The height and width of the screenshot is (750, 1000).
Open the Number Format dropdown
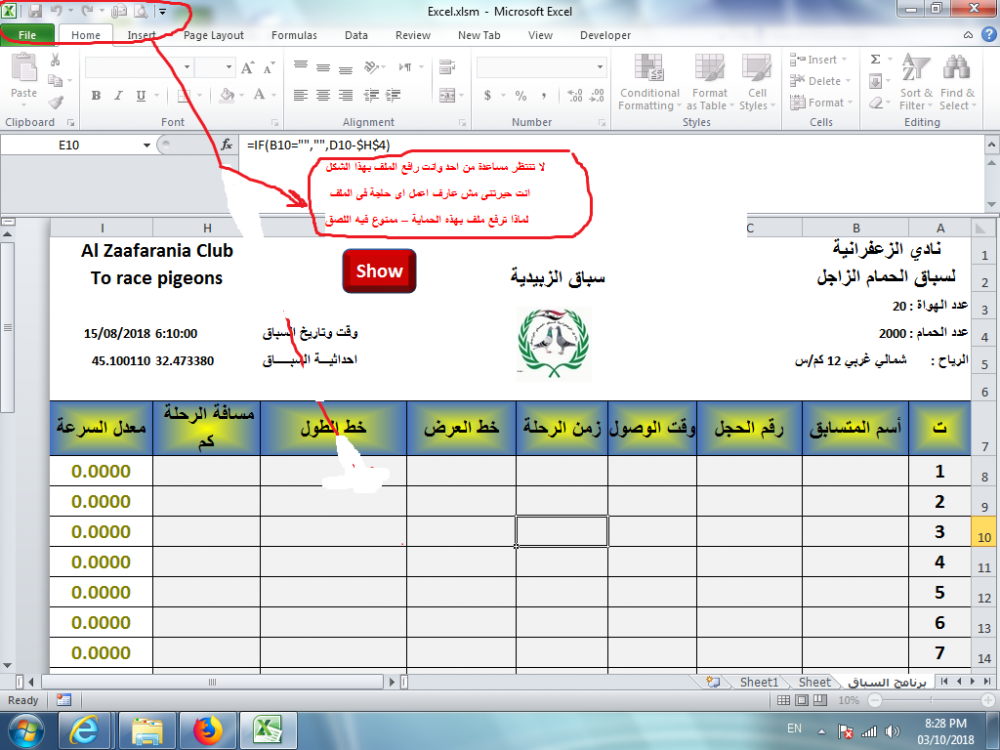(x=600, y=67)
